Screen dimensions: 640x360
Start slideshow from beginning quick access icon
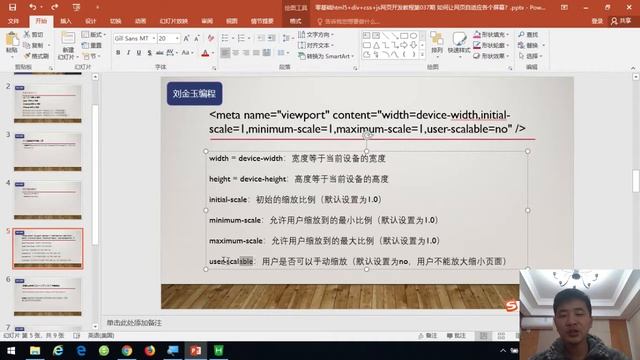76,7
